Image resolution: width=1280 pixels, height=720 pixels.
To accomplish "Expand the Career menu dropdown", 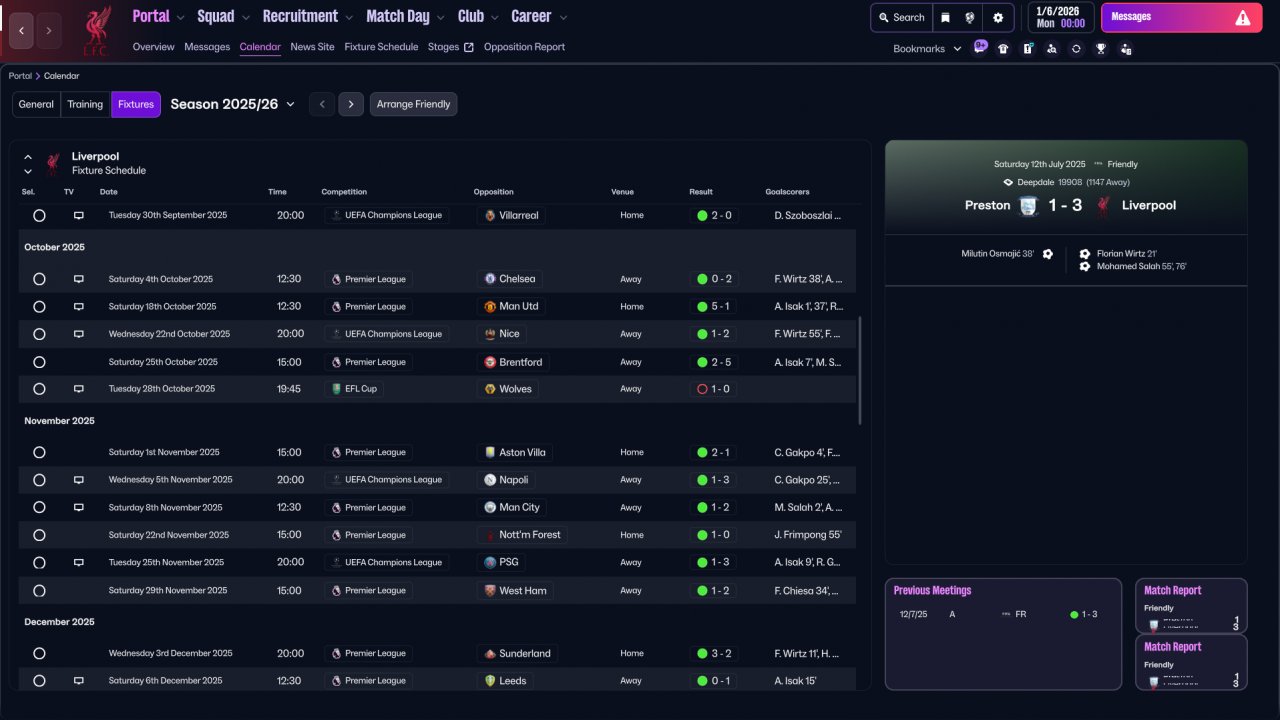I will tap(563, 18).
